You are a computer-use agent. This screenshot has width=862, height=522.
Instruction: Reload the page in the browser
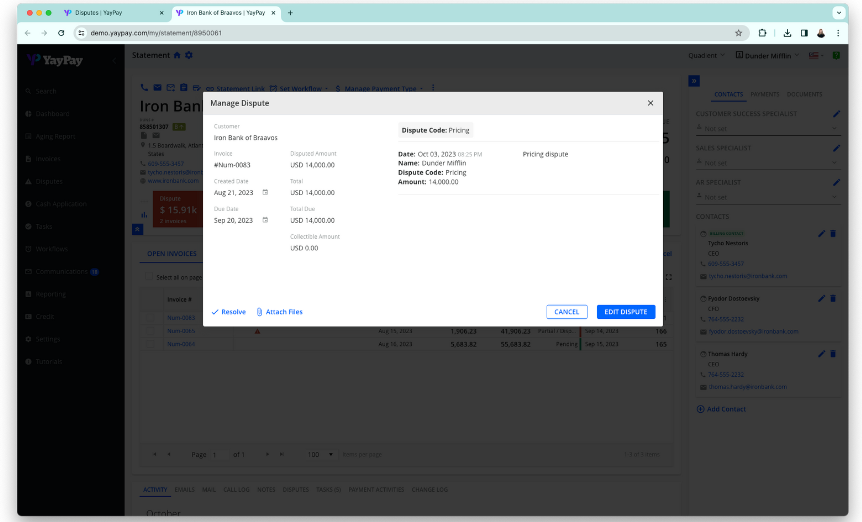(61, 32)
